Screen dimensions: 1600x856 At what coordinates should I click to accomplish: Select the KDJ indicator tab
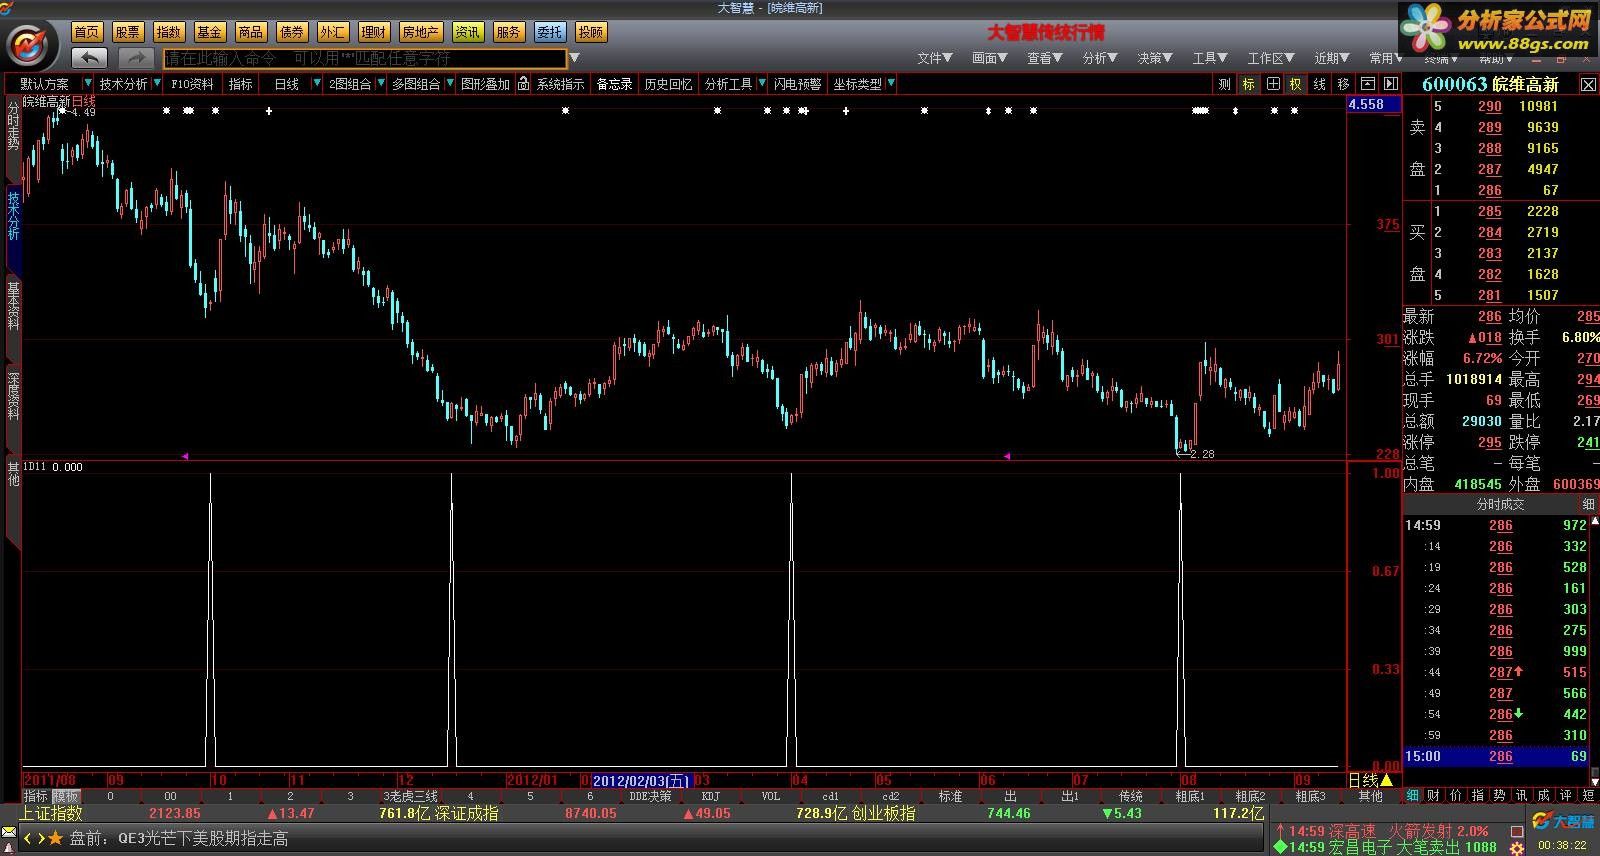pyautogui.click(x=711, y=797)
